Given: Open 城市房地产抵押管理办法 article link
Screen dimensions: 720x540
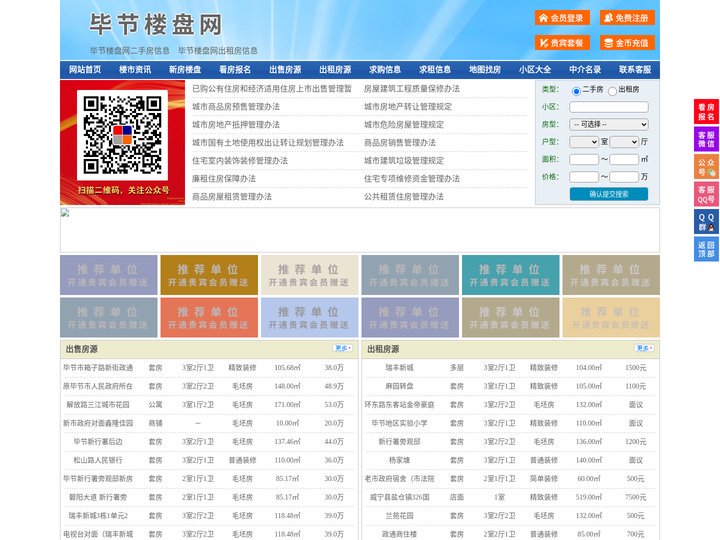Looking at the screenshot, I should click(236, 124).
